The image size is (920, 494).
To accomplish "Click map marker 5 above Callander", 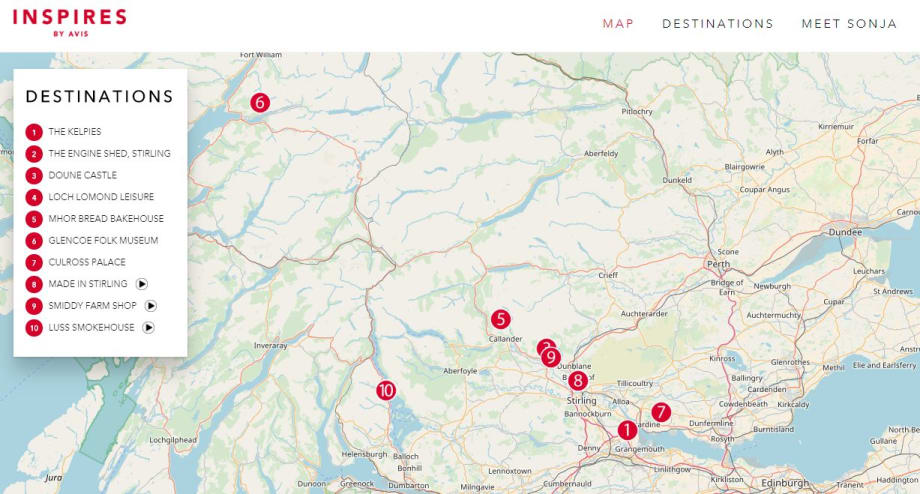I will (500, 319).
